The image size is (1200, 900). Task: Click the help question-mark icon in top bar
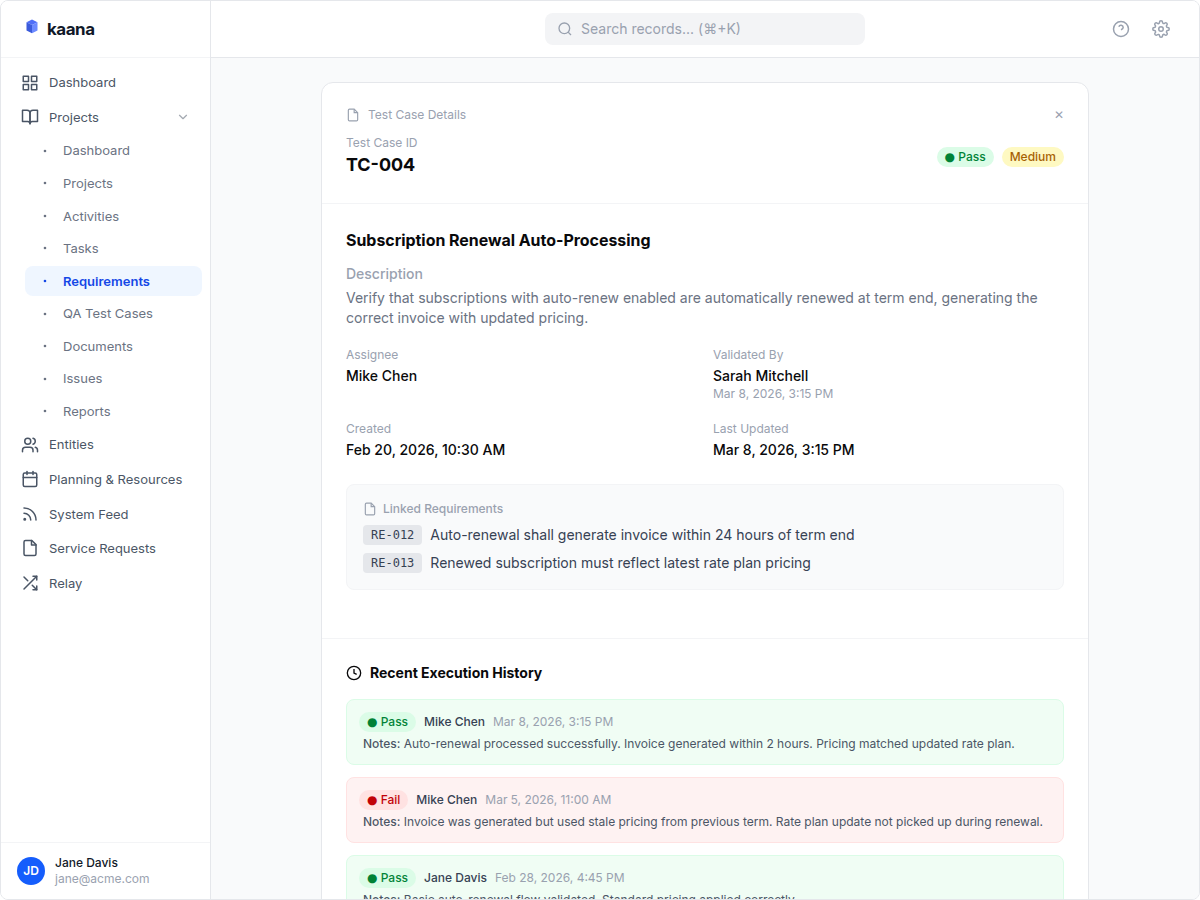[1120, 29]
